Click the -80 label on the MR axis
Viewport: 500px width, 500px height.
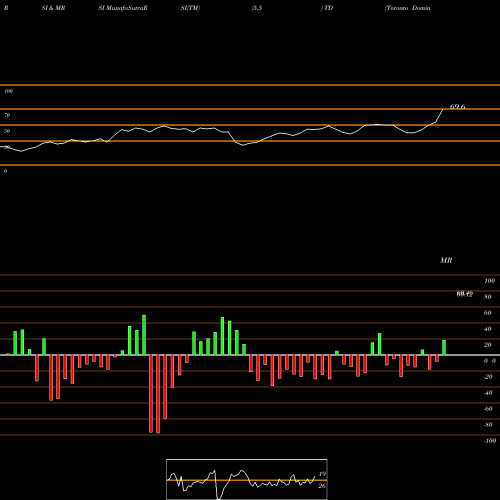click(488, 425)
